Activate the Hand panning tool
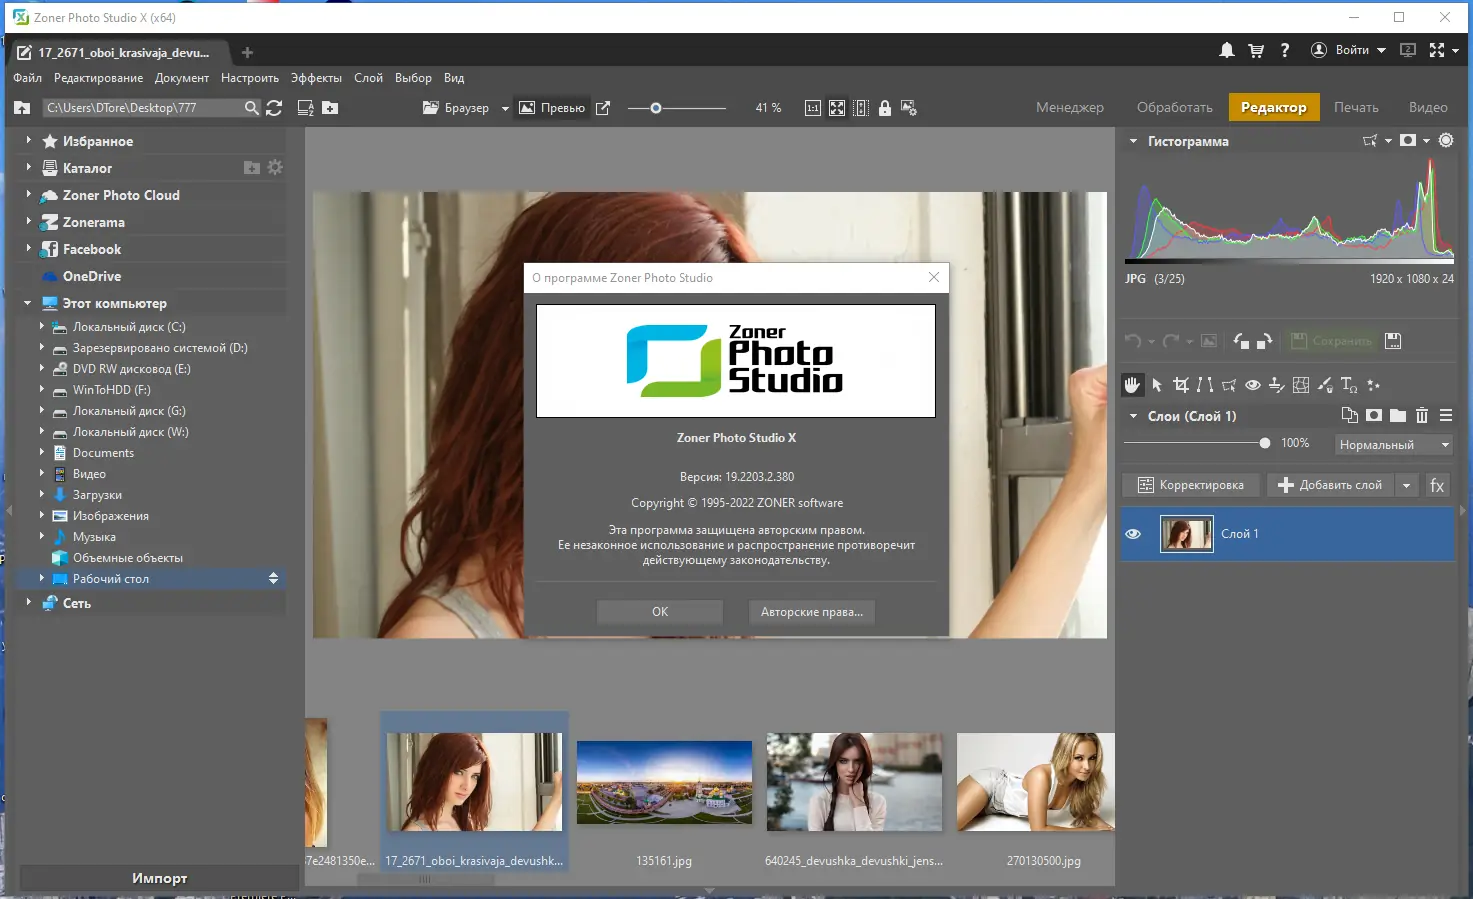The width and height of the screenshot is (1473, 899). point(1132,385)
